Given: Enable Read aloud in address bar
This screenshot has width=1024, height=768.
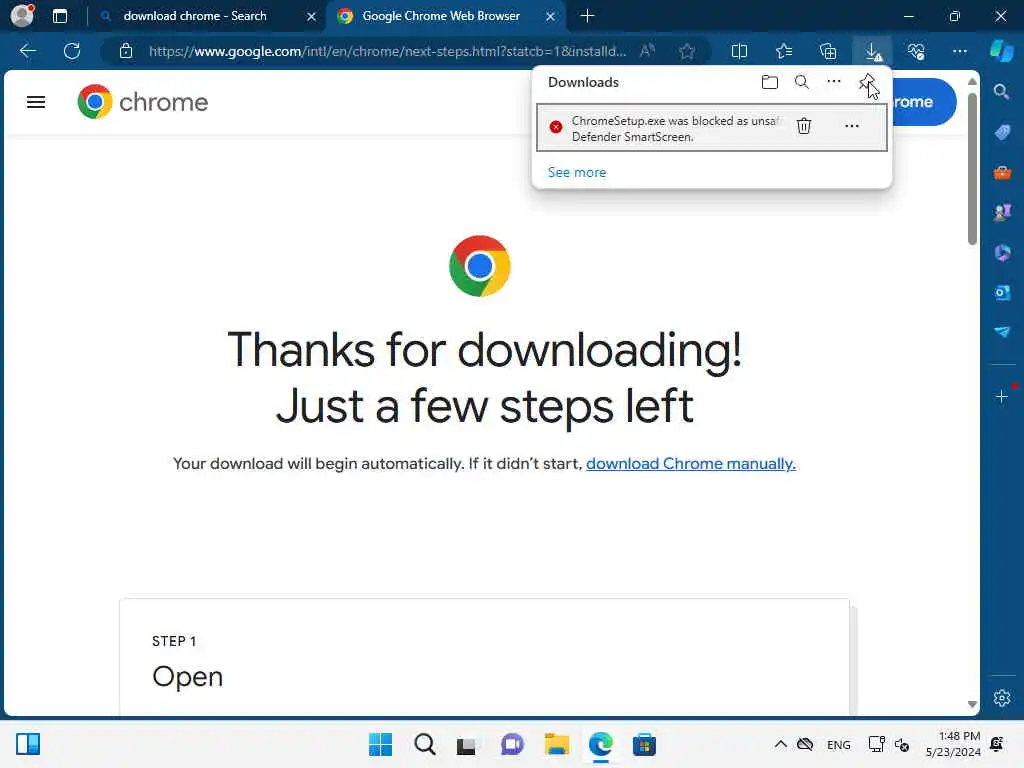Looking at the screenshot, I should click(647, 51).
